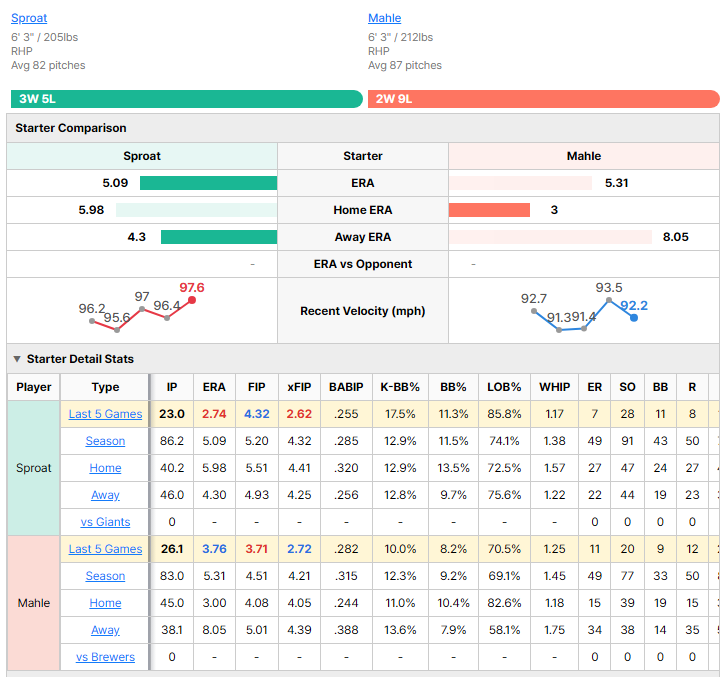Open Sproat vs Giants link
726x677 pixels.
click(x=105, y=522)
